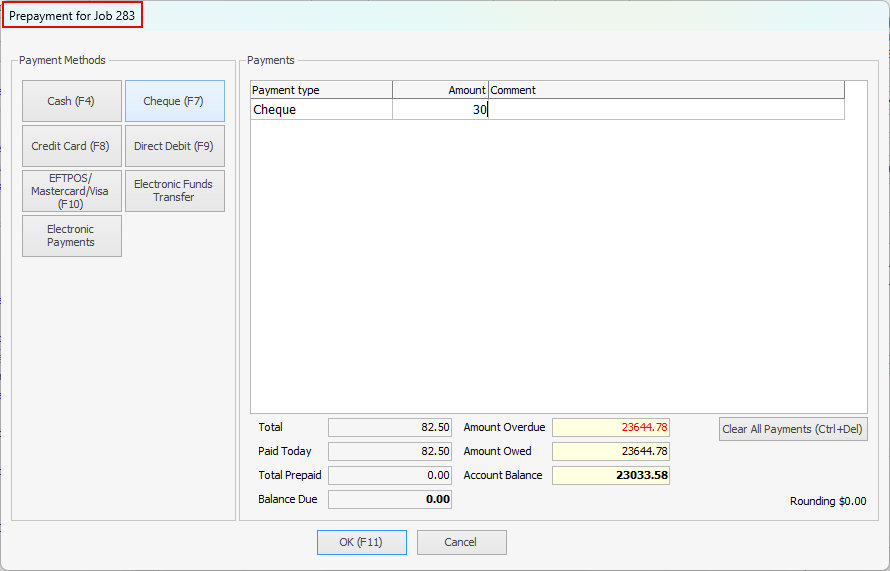Confirm payment with OK (F11)
The height and width of the screenshot is (571, 890).
(x=362, y=542)
